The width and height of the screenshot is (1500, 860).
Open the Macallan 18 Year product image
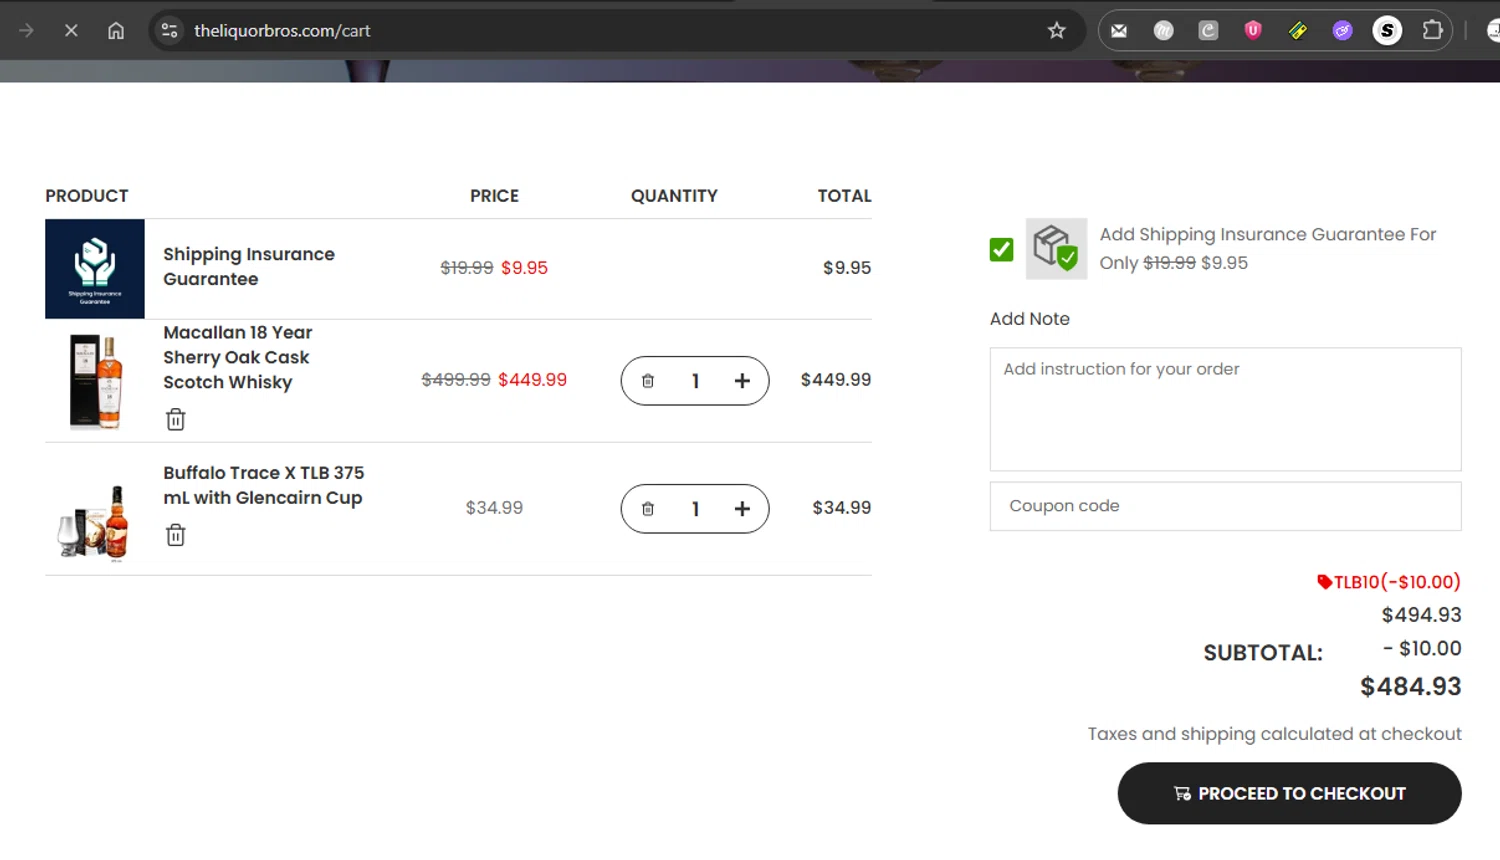(x=96, y=381)
